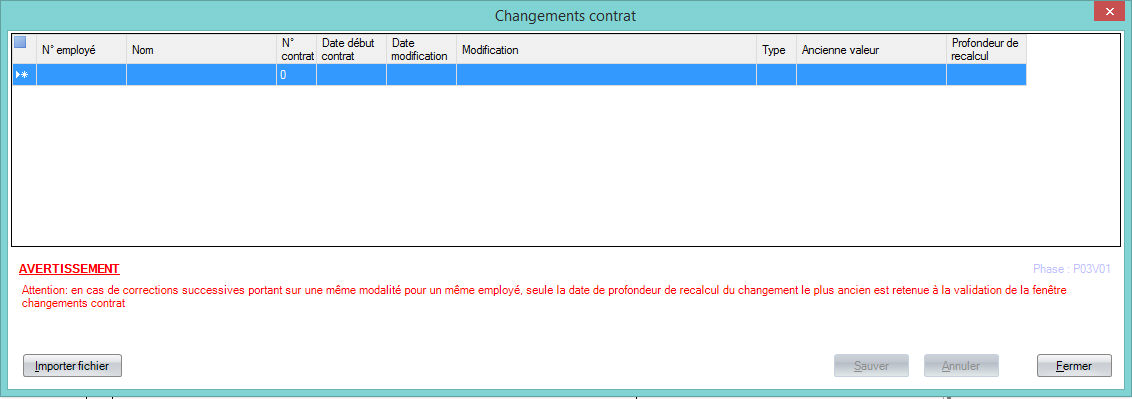Image resolution: width=1132 pixels, height=399 pixels.
Task: Click the Ancienne valeur column header
Action: (x=871, y=50)
